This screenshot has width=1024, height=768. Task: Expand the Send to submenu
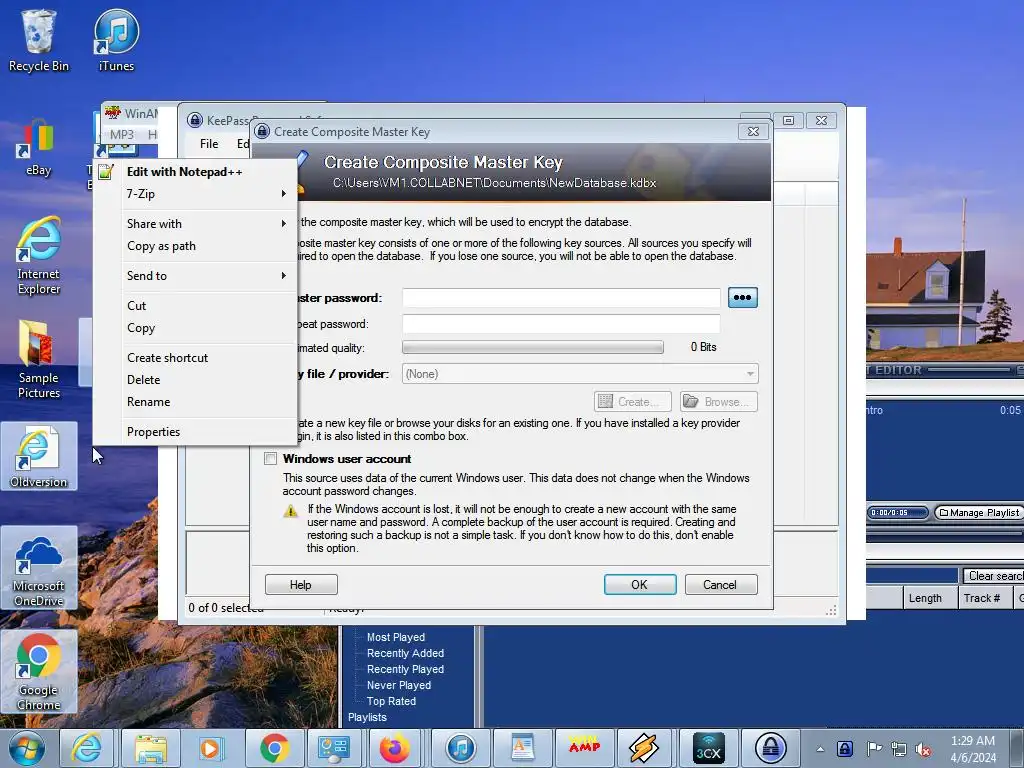coord(196,276)
